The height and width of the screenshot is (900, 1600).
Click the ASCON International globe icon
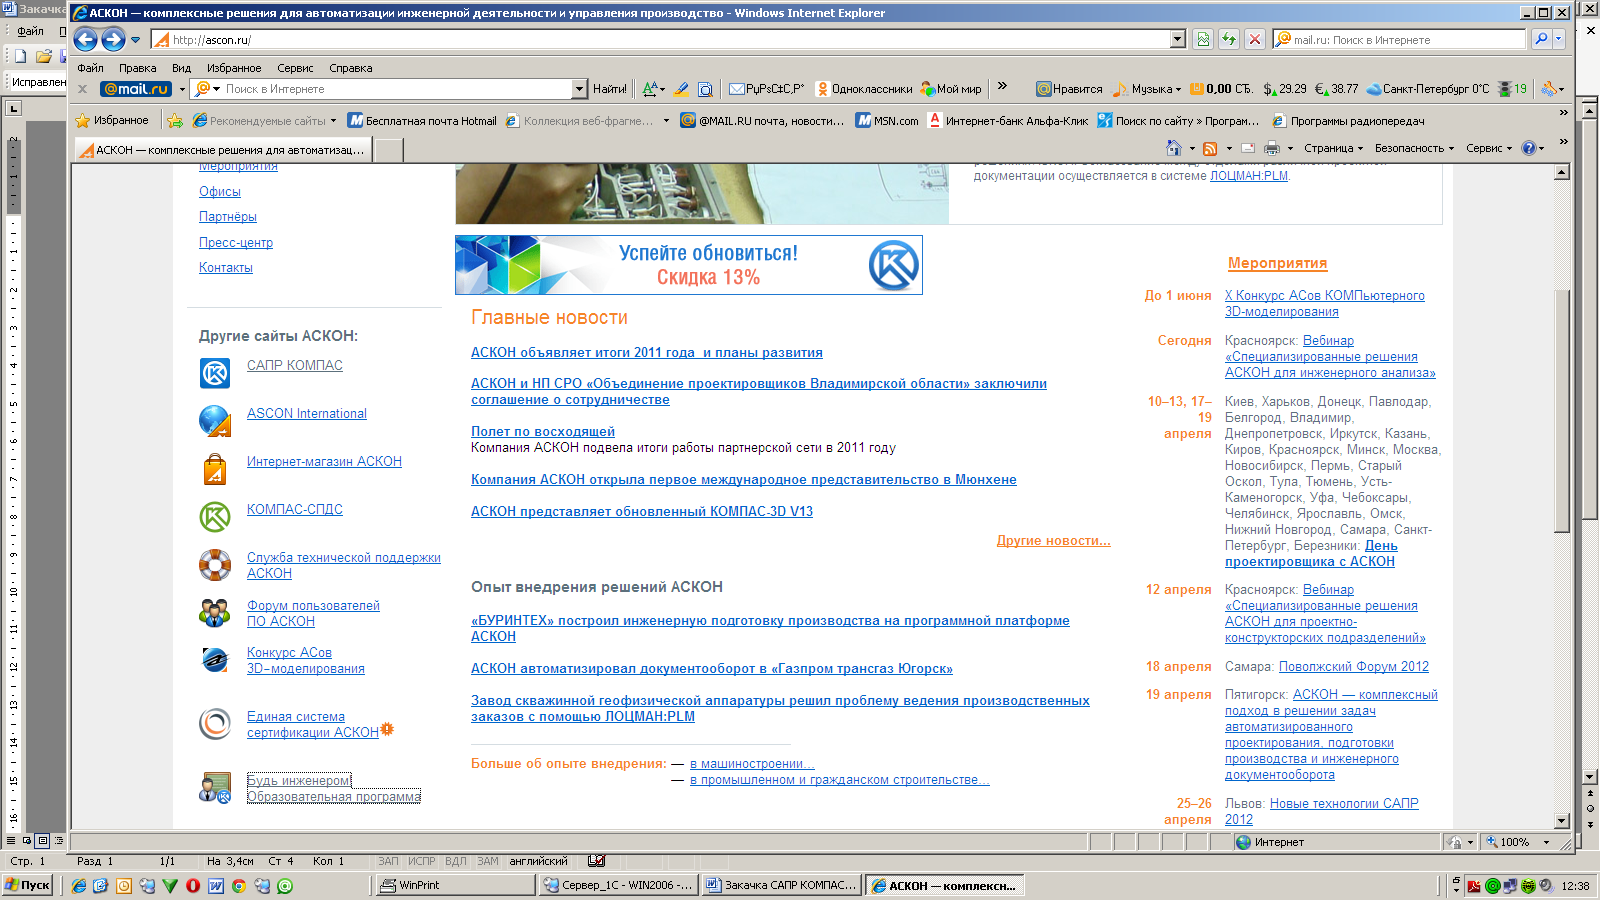click(x=215, y=421)
